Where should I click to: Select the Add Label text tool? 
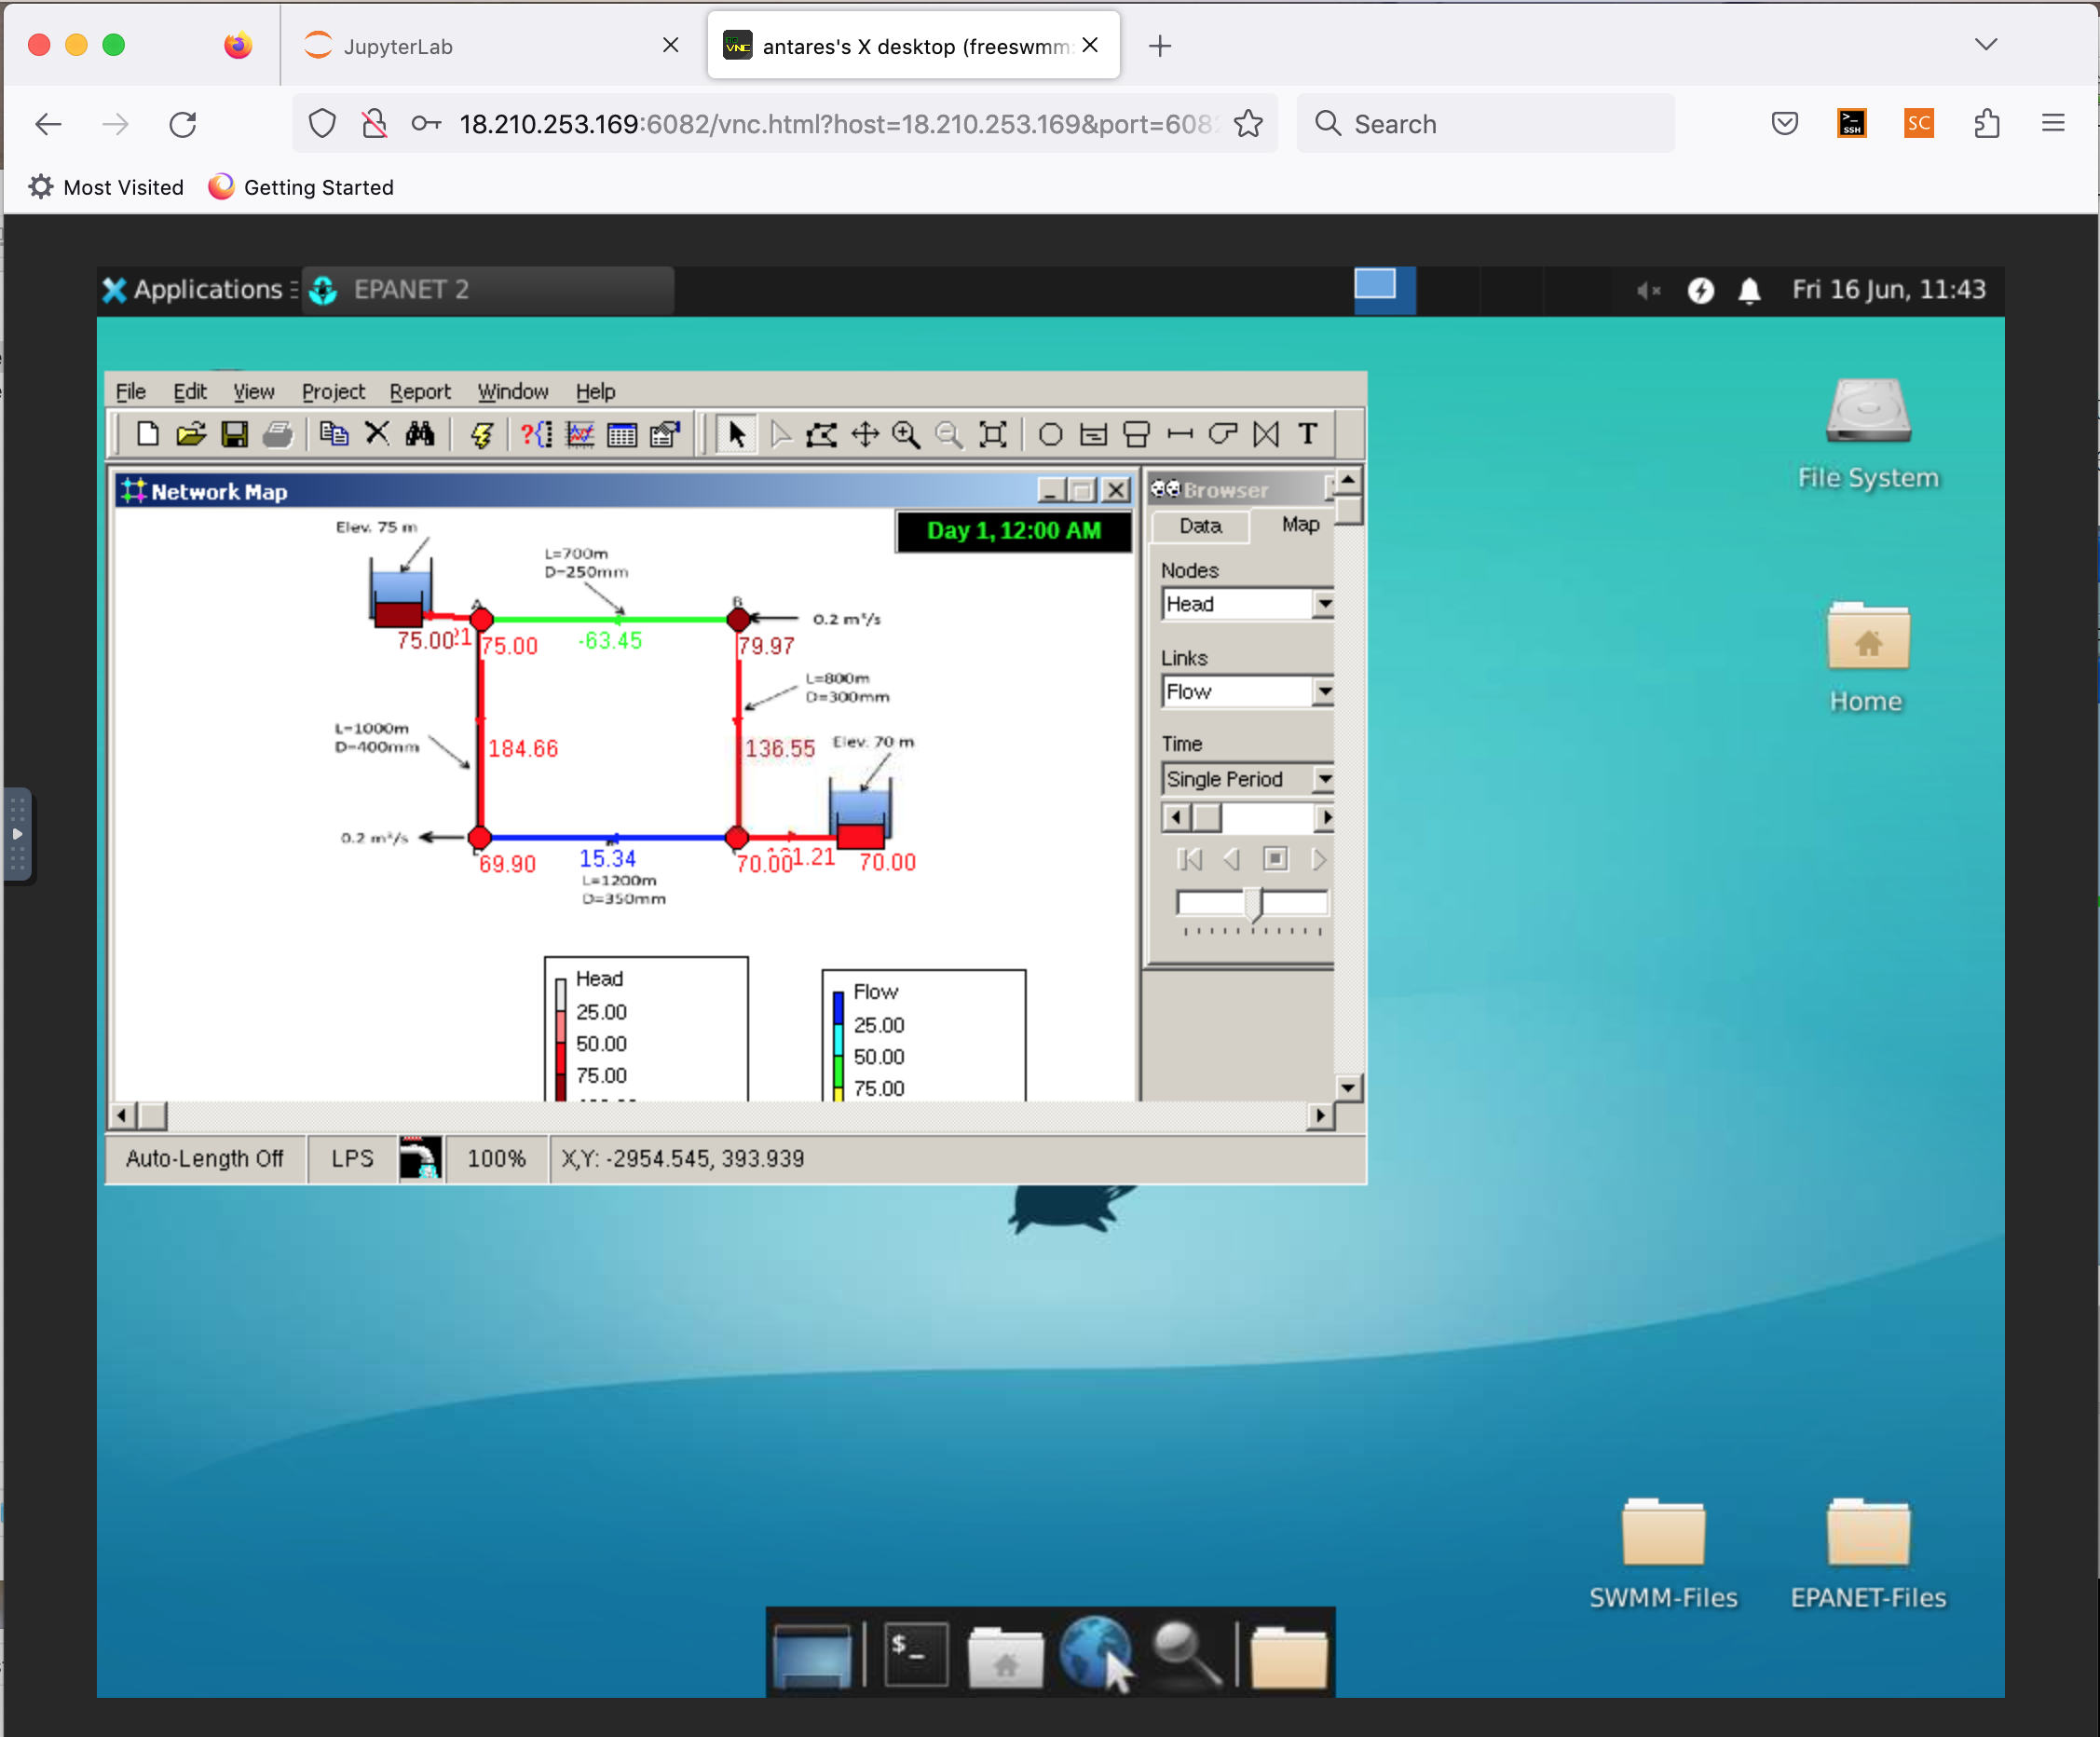click(1308, 434)
